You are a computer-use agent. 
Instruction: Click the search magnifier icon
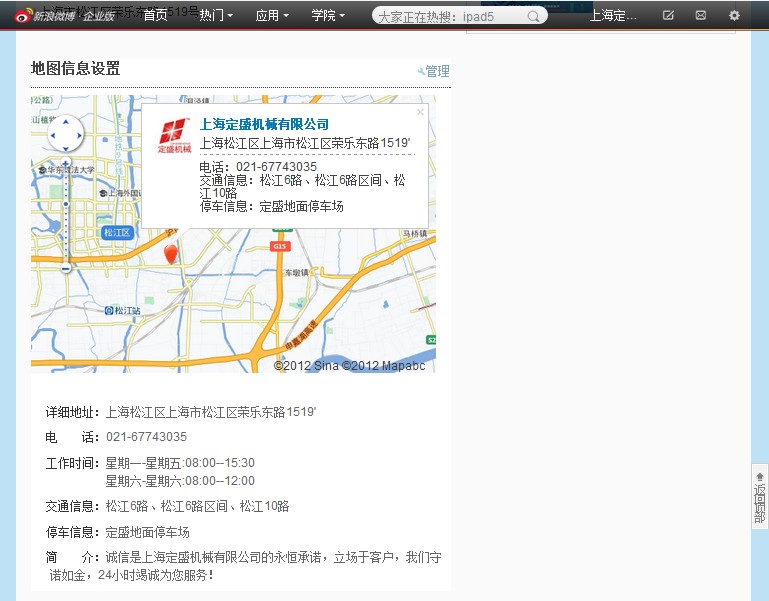pyautogui.click(x=534, y=17)
